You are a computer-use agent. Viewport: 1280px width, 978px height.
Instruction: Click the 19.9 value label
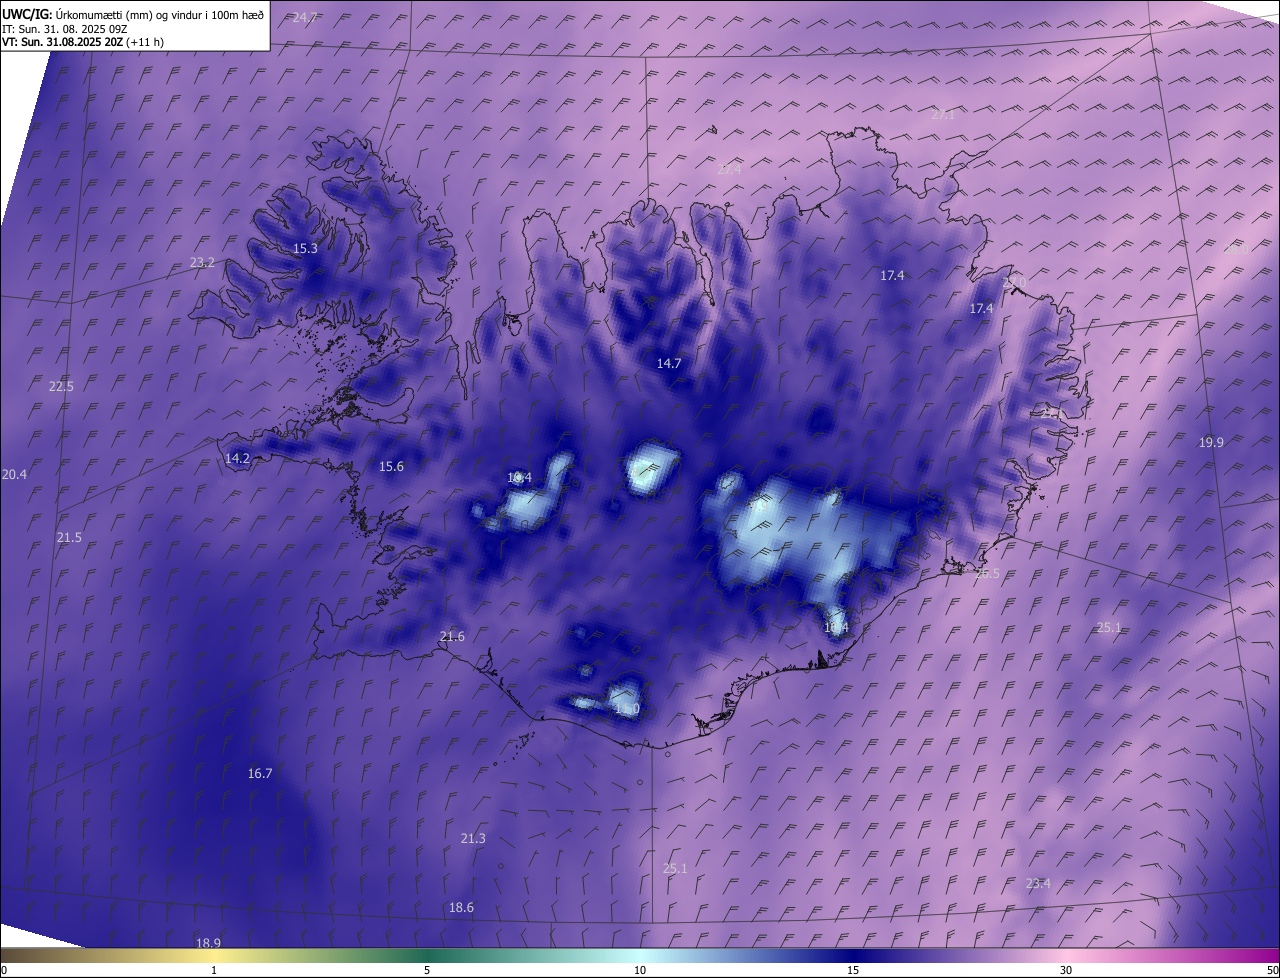[x=1211, y=442]
